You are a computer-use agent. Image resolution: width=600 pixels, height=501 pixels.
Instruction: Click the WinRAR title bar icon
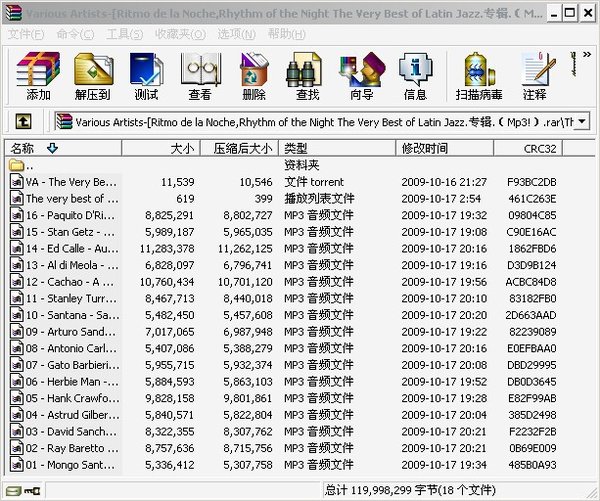click(x=14, y=13)
